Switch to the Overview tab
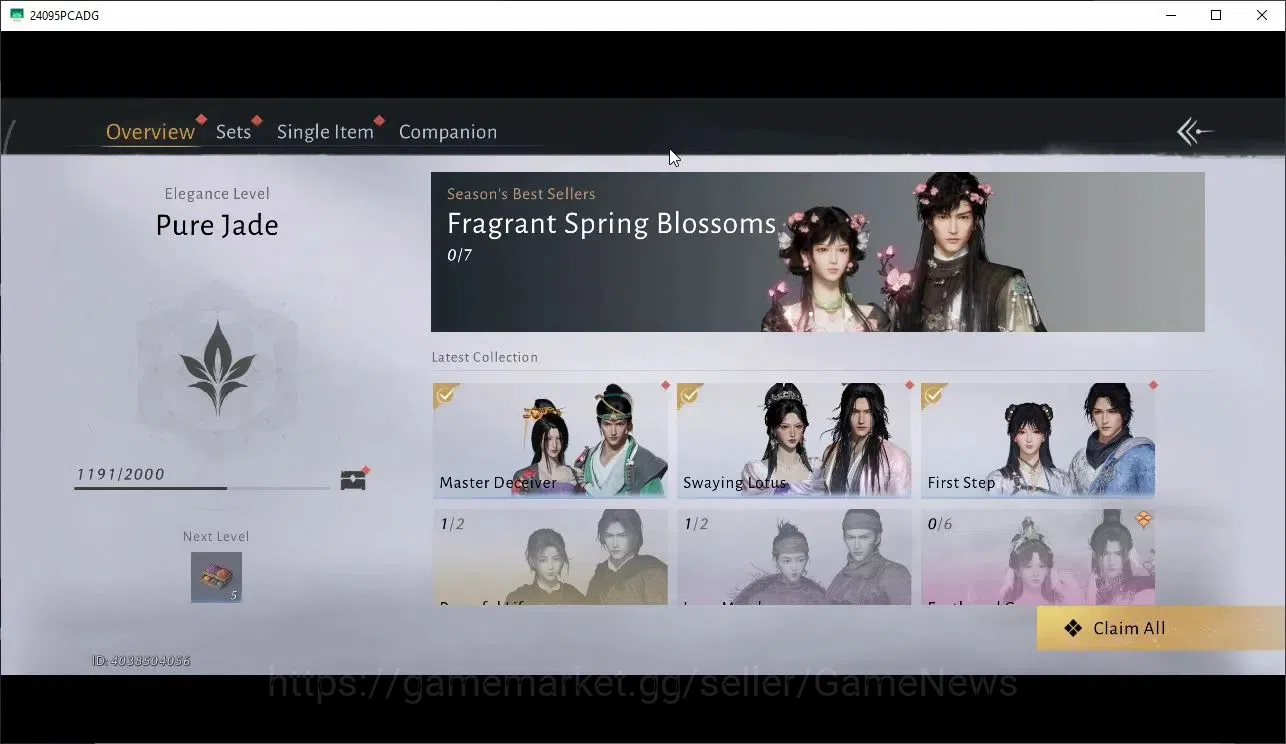The image size is (1286, 744). 150,132
